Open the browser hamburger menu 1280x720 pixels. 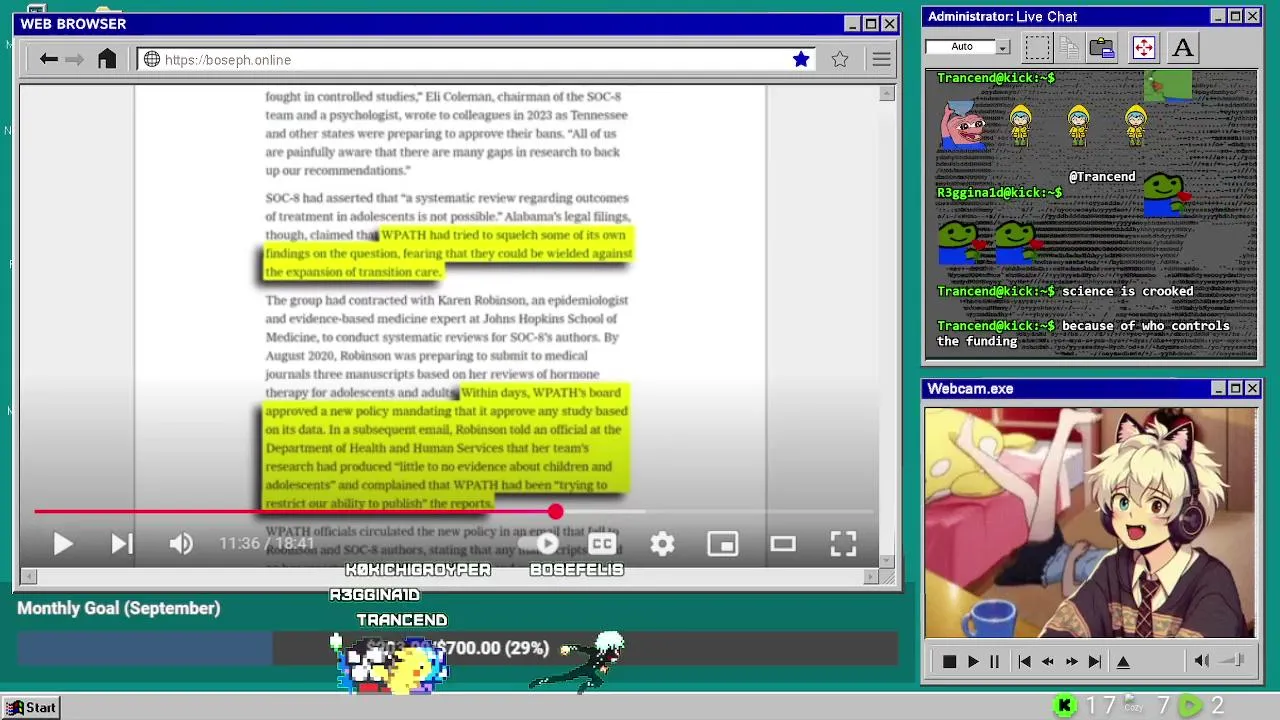(881, 60)
